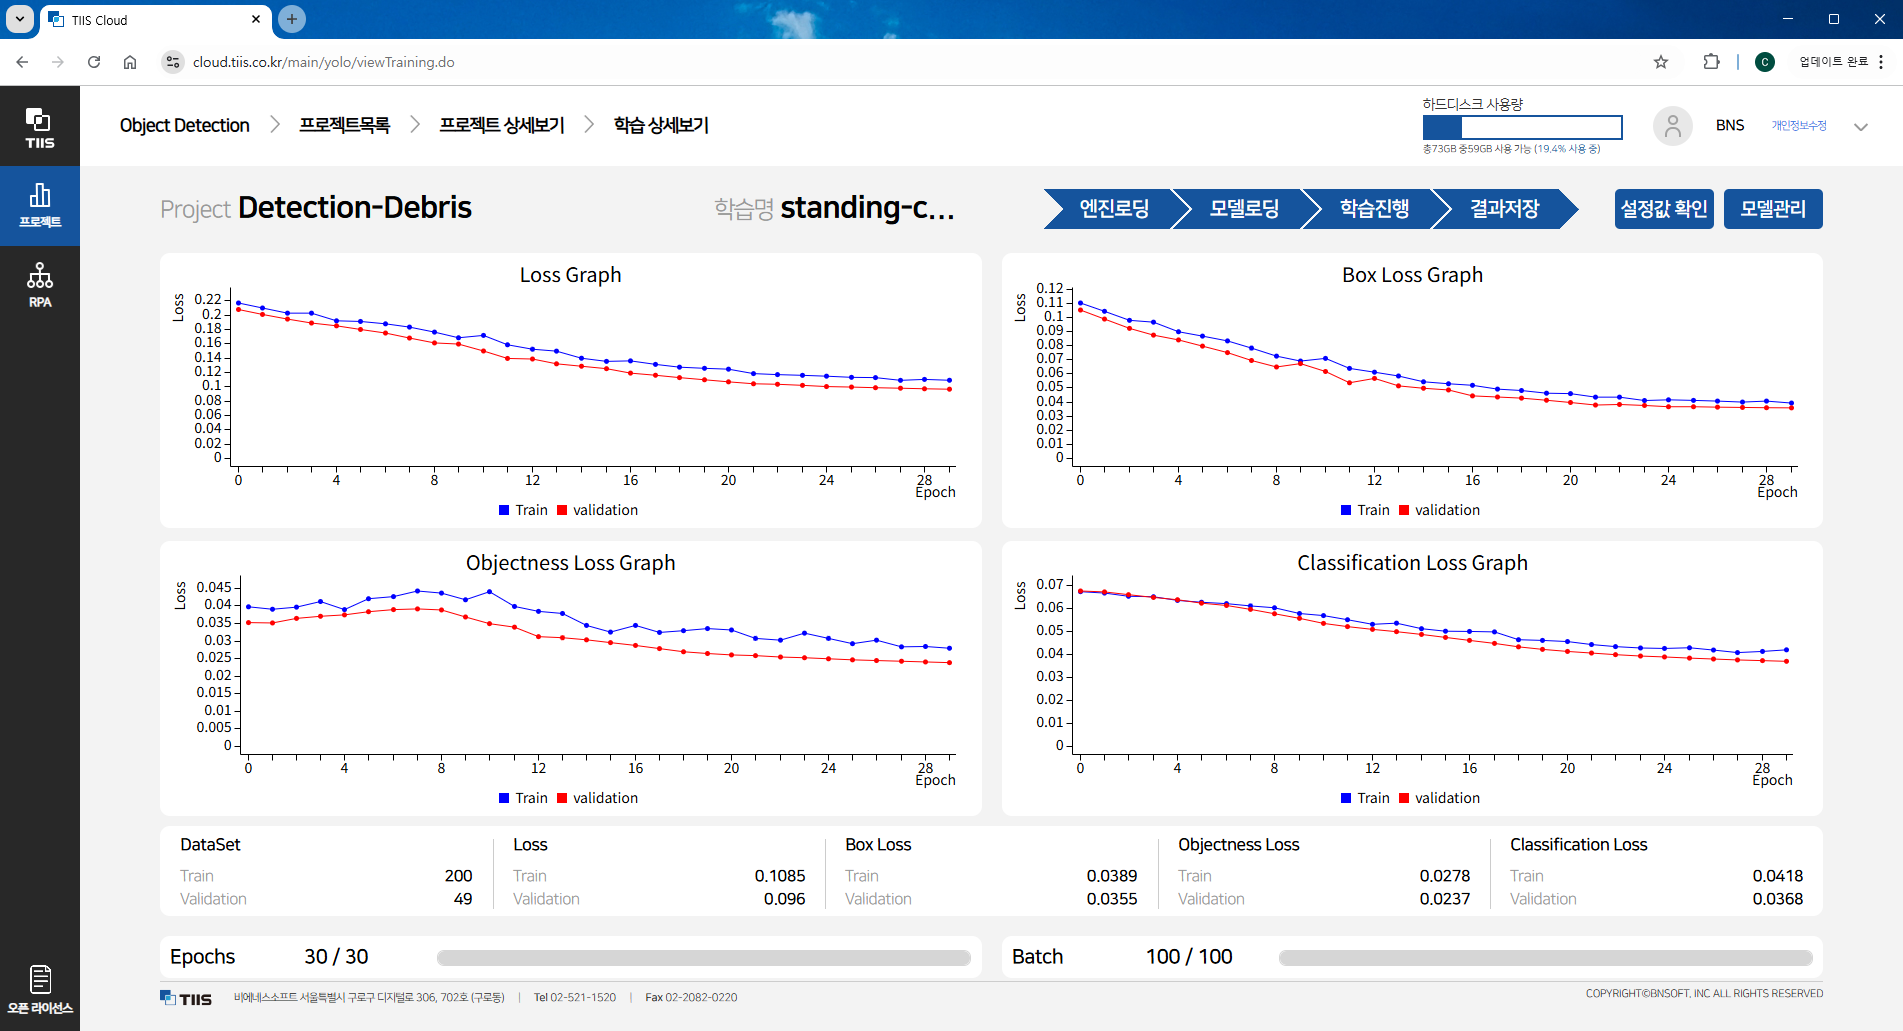This screenshot has width=1903, height=1031.
Task: Open the browser extensions puzzle icon
Action: coord(1711,62)
